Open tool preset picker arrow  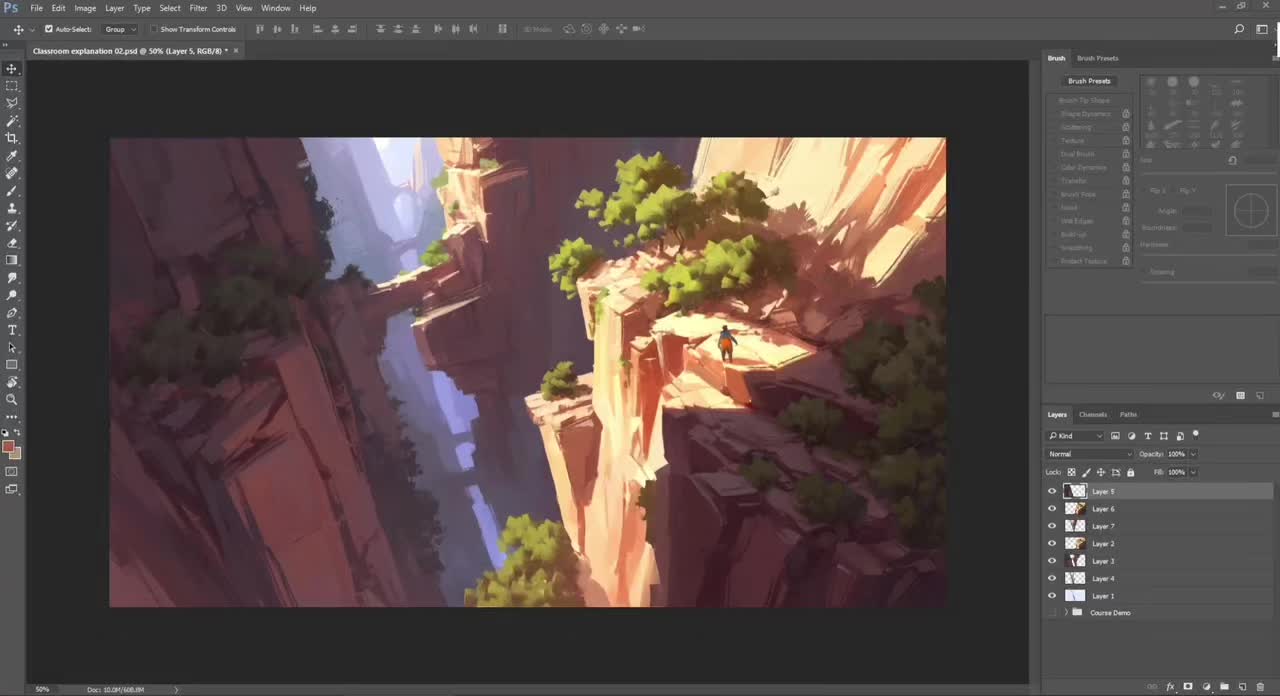coord(32,29)
